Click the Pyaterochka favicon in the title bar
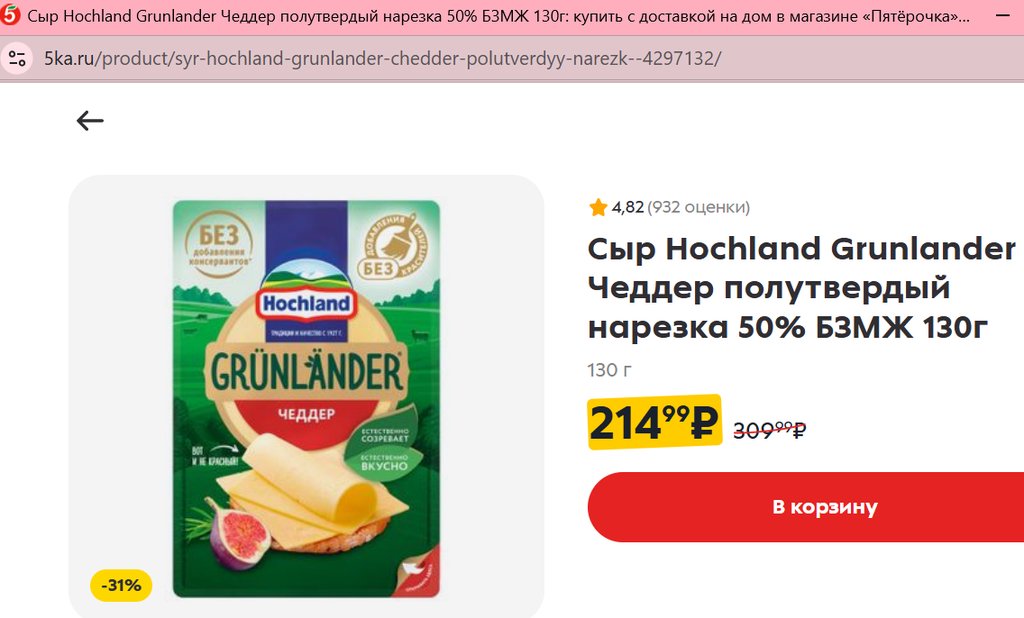The width and height of the screenshot is (1024, 618). [10, 14]
